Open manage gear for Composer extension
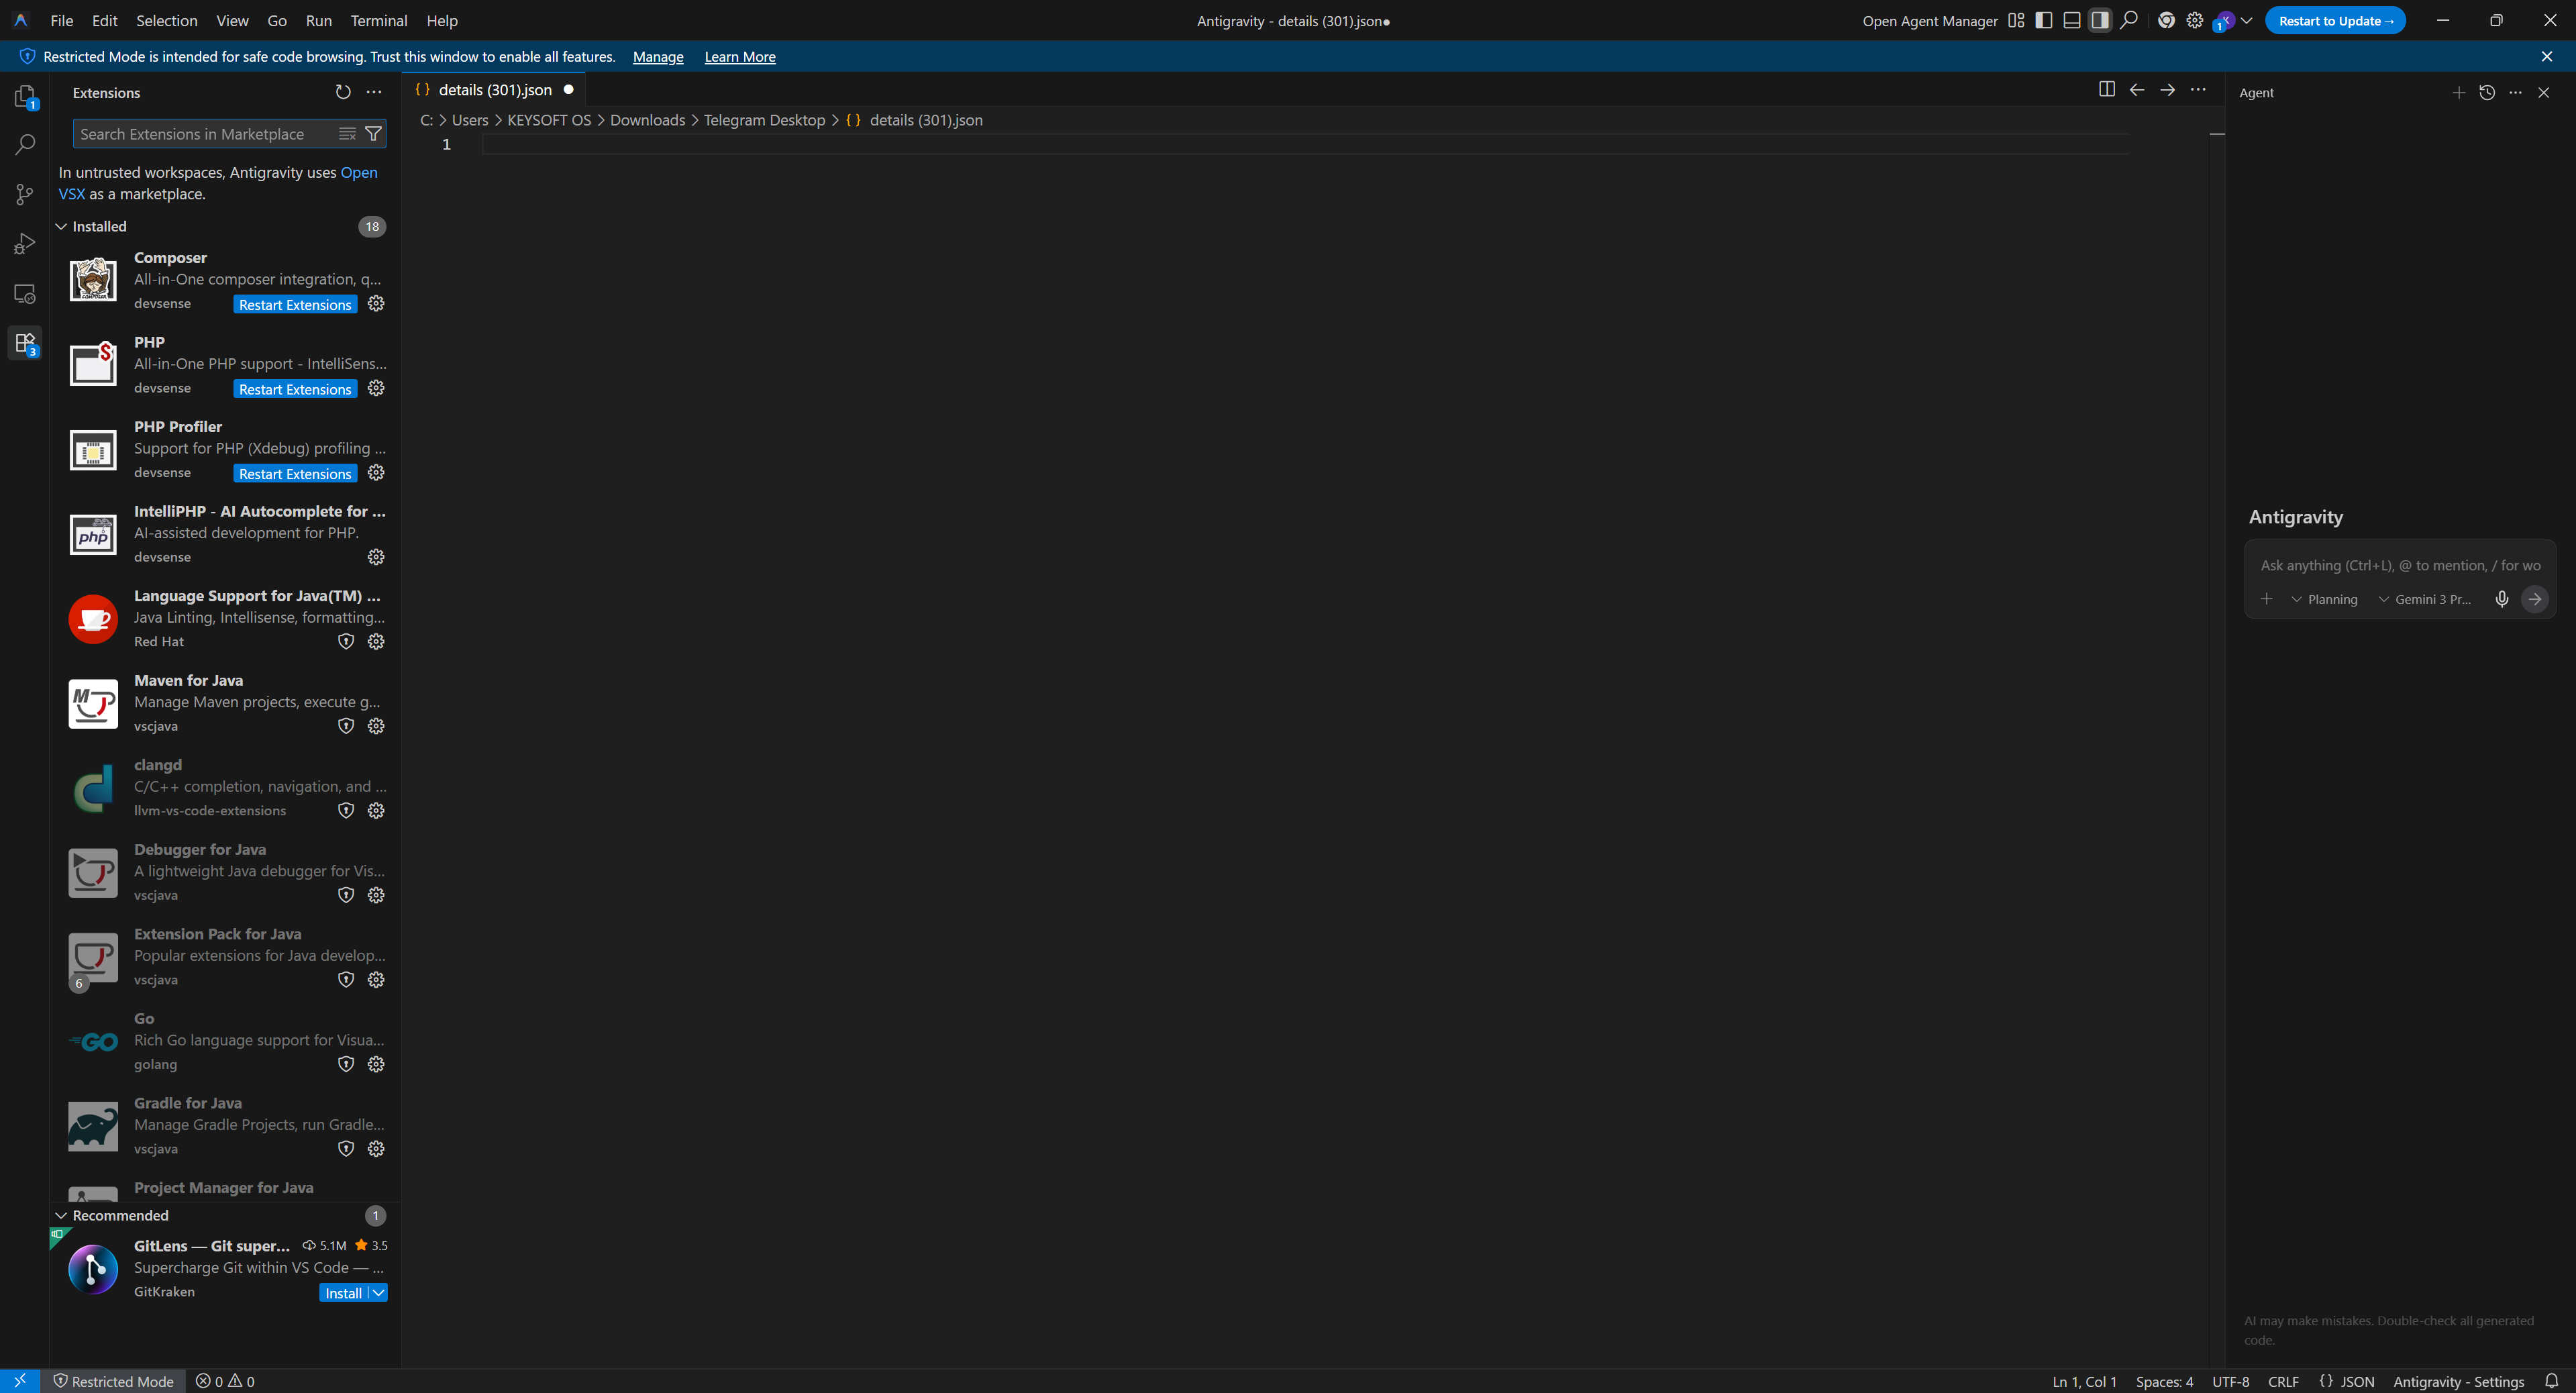 376,304
